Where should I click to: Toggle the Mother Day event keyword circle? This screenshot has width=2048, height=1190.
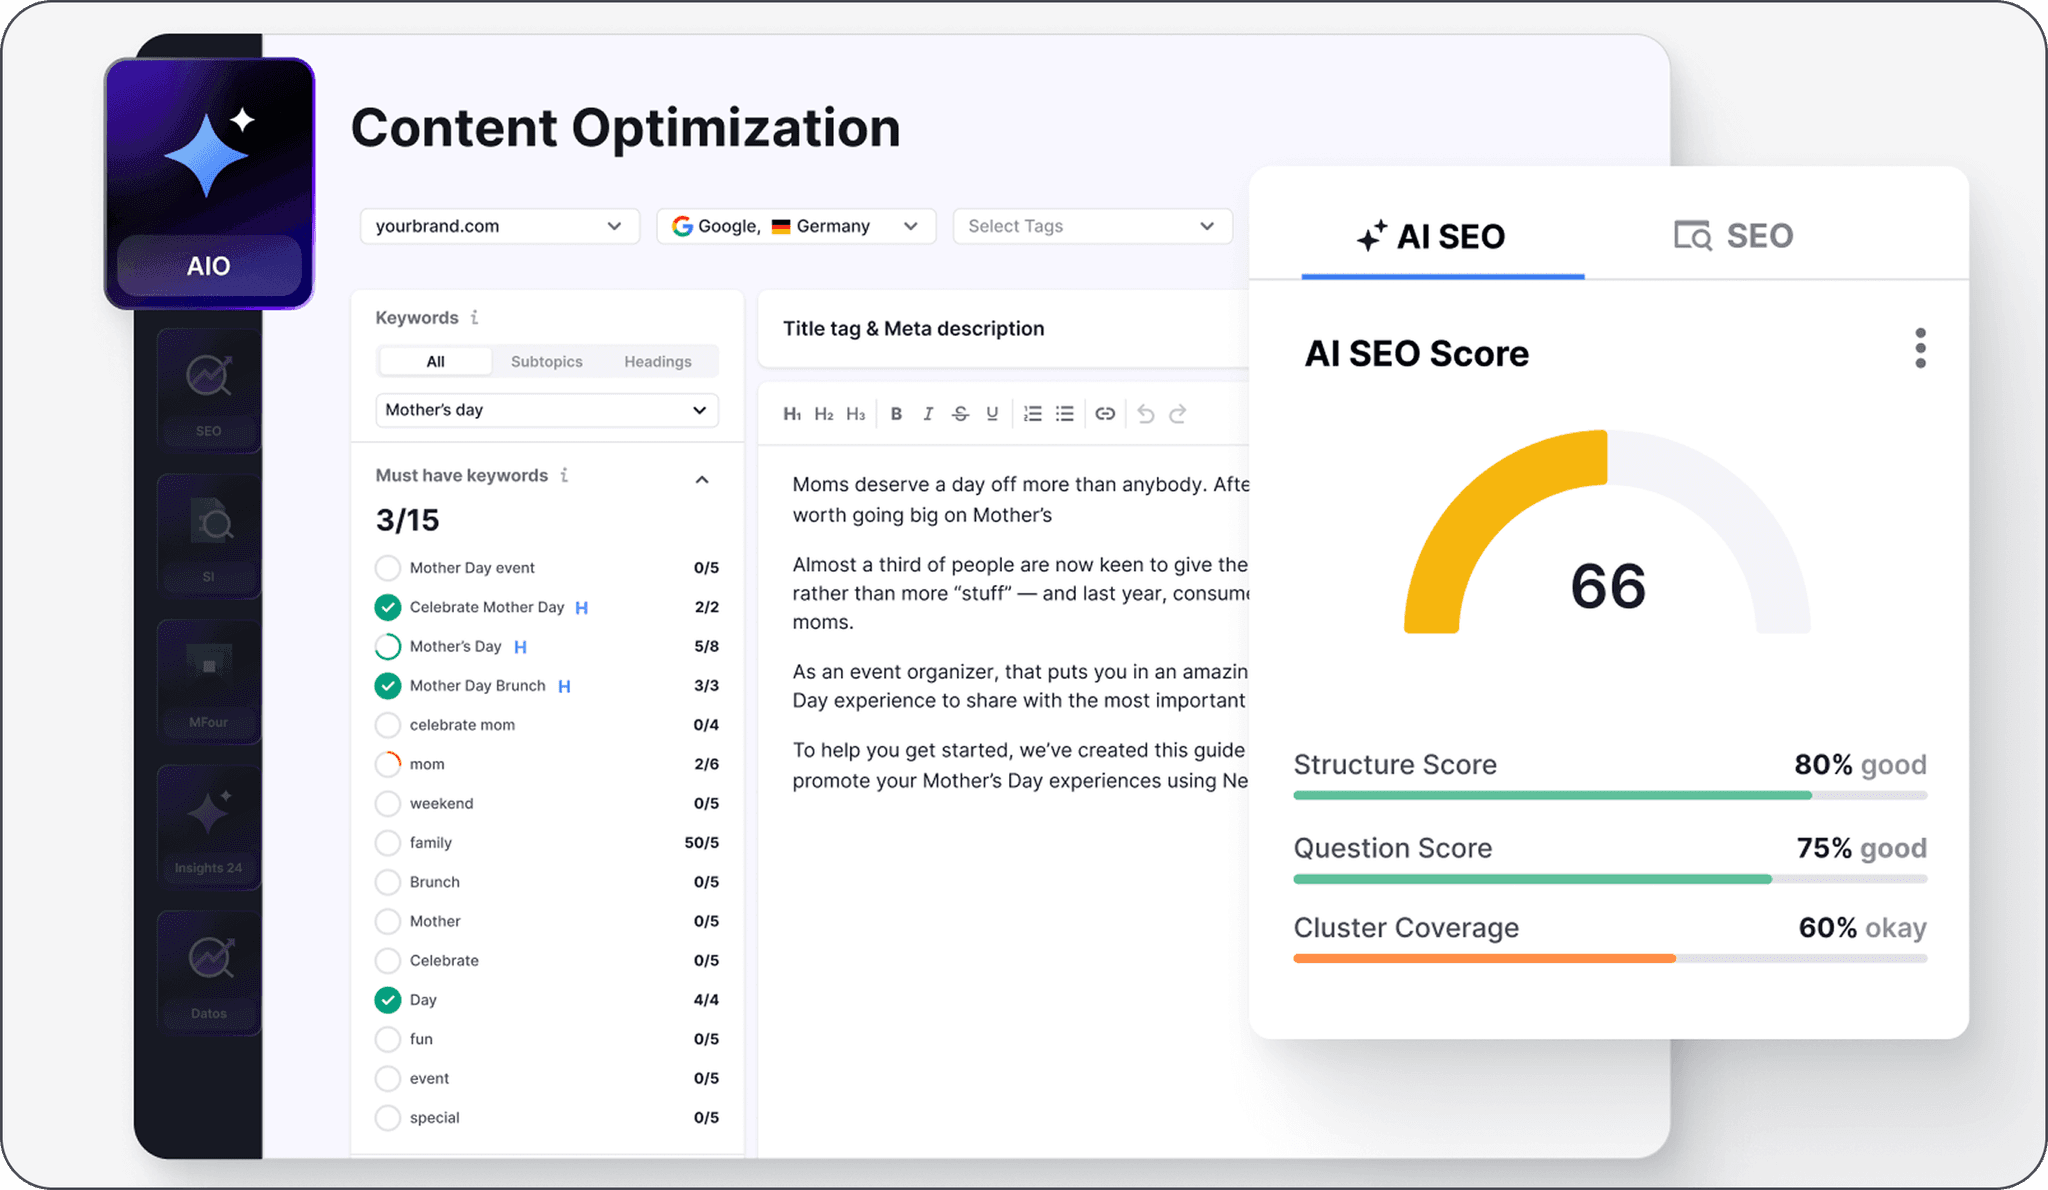(388, 568)
